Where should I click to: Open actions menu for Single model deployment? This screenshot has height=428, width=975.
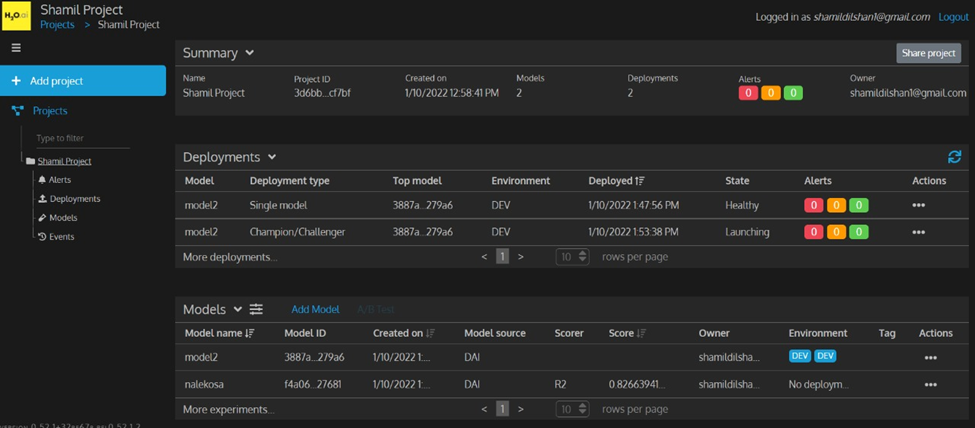click(x=918, y=205)
